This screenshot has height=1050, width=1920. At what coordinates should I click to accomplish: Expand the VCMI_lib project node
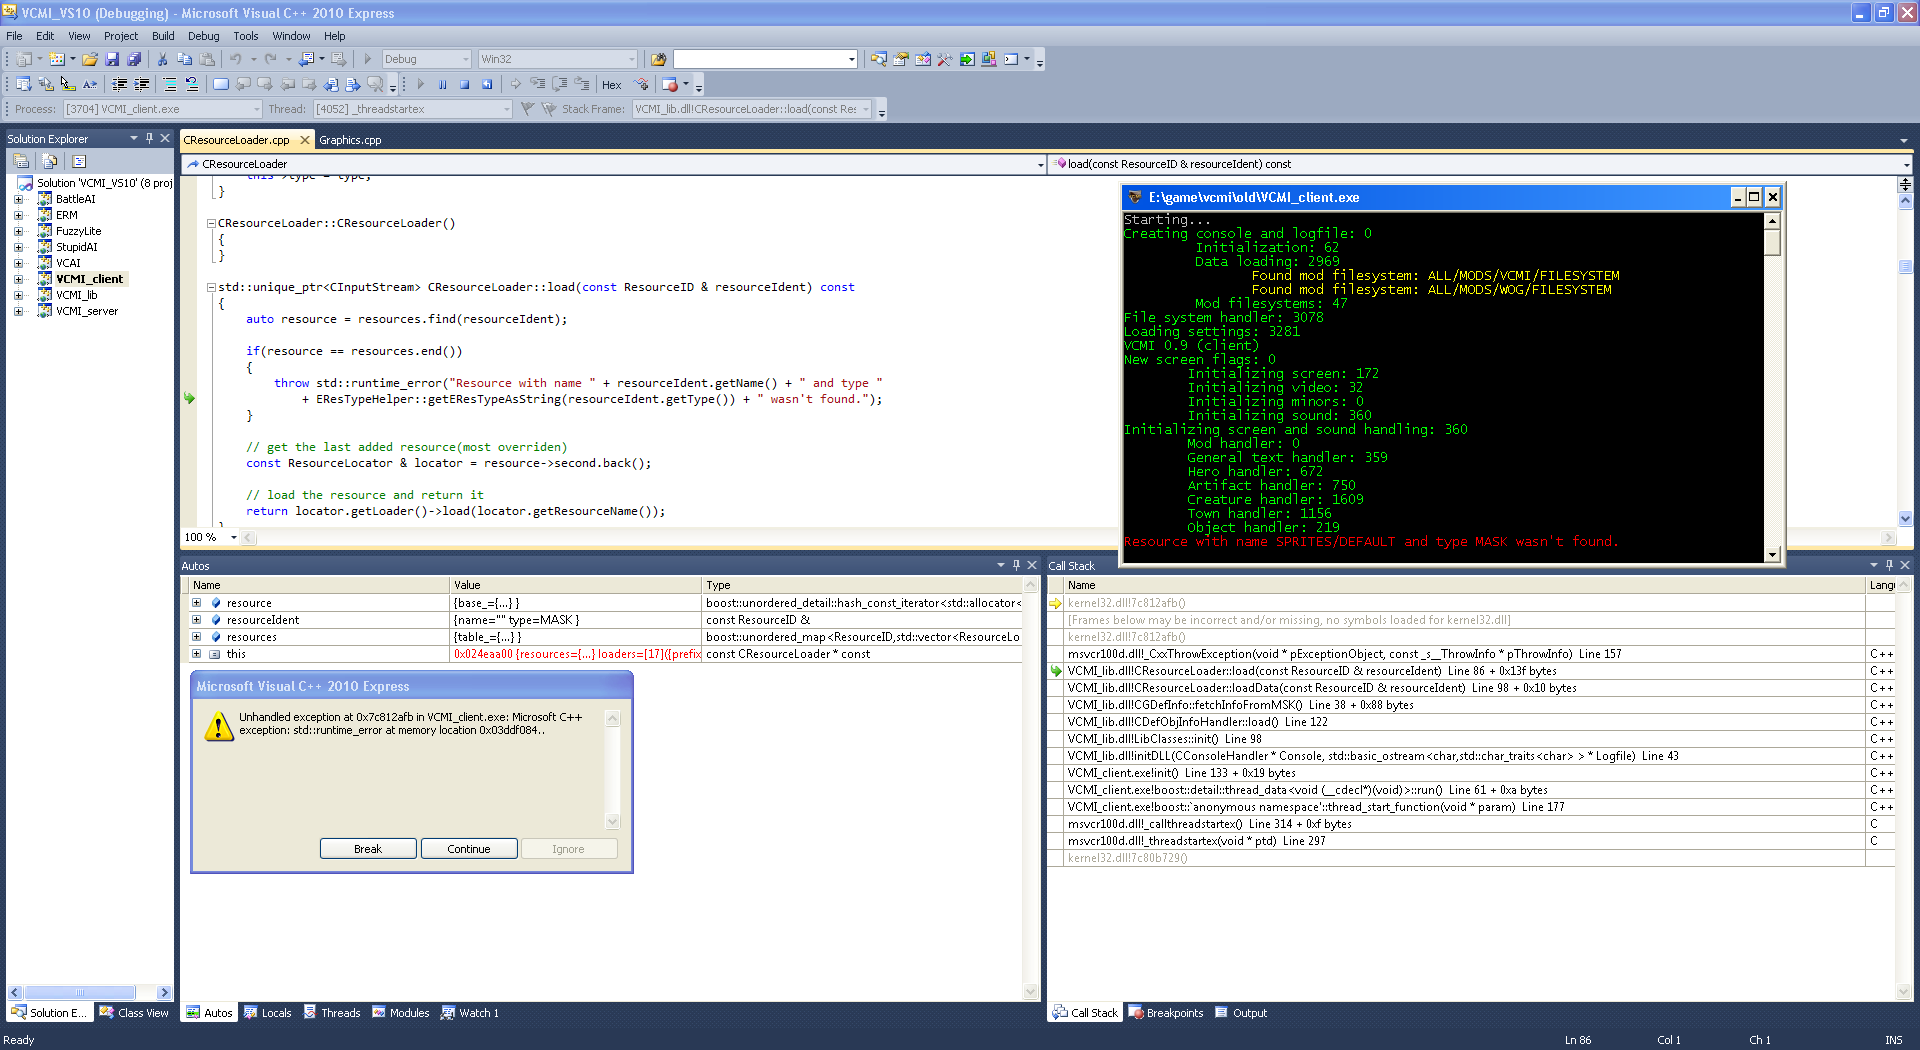point(18,295)
